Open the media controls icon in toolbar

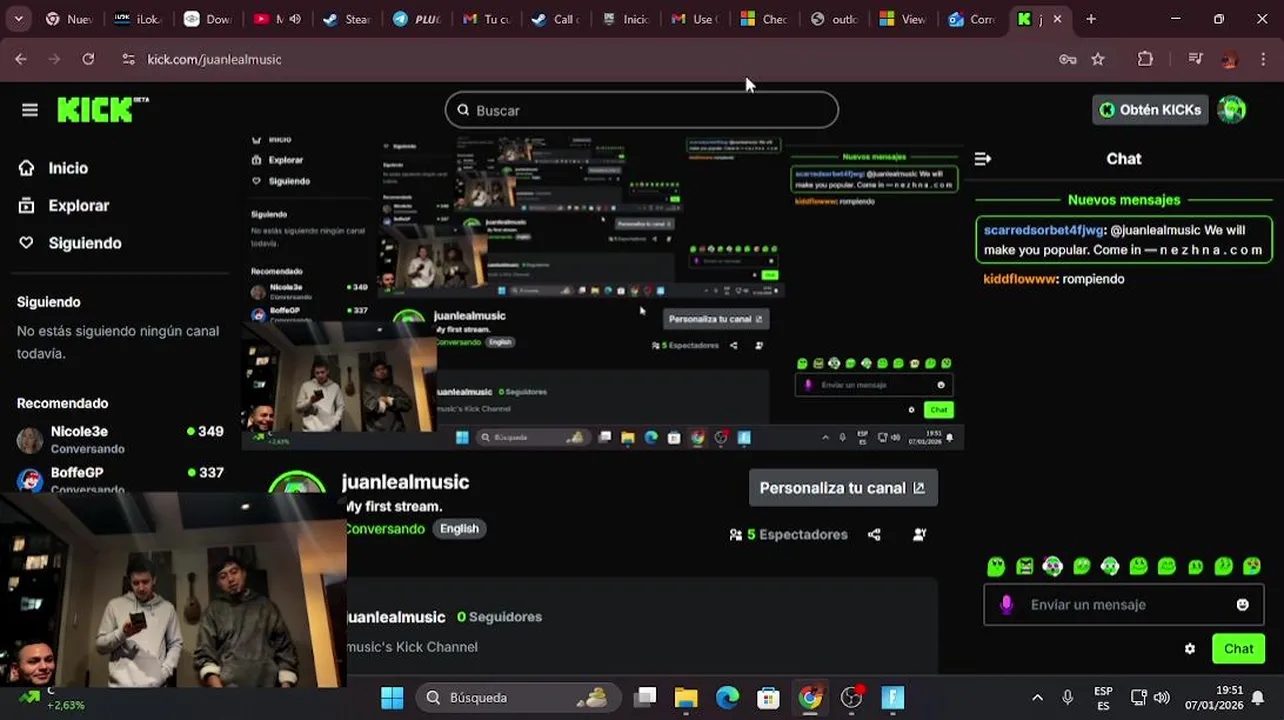[1195, 59]
